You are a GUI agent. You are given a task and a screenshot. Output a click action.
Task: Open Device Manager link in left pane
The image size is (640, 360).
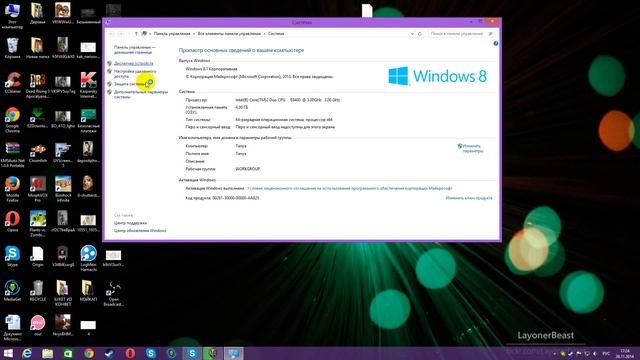(x=133, y=63)
